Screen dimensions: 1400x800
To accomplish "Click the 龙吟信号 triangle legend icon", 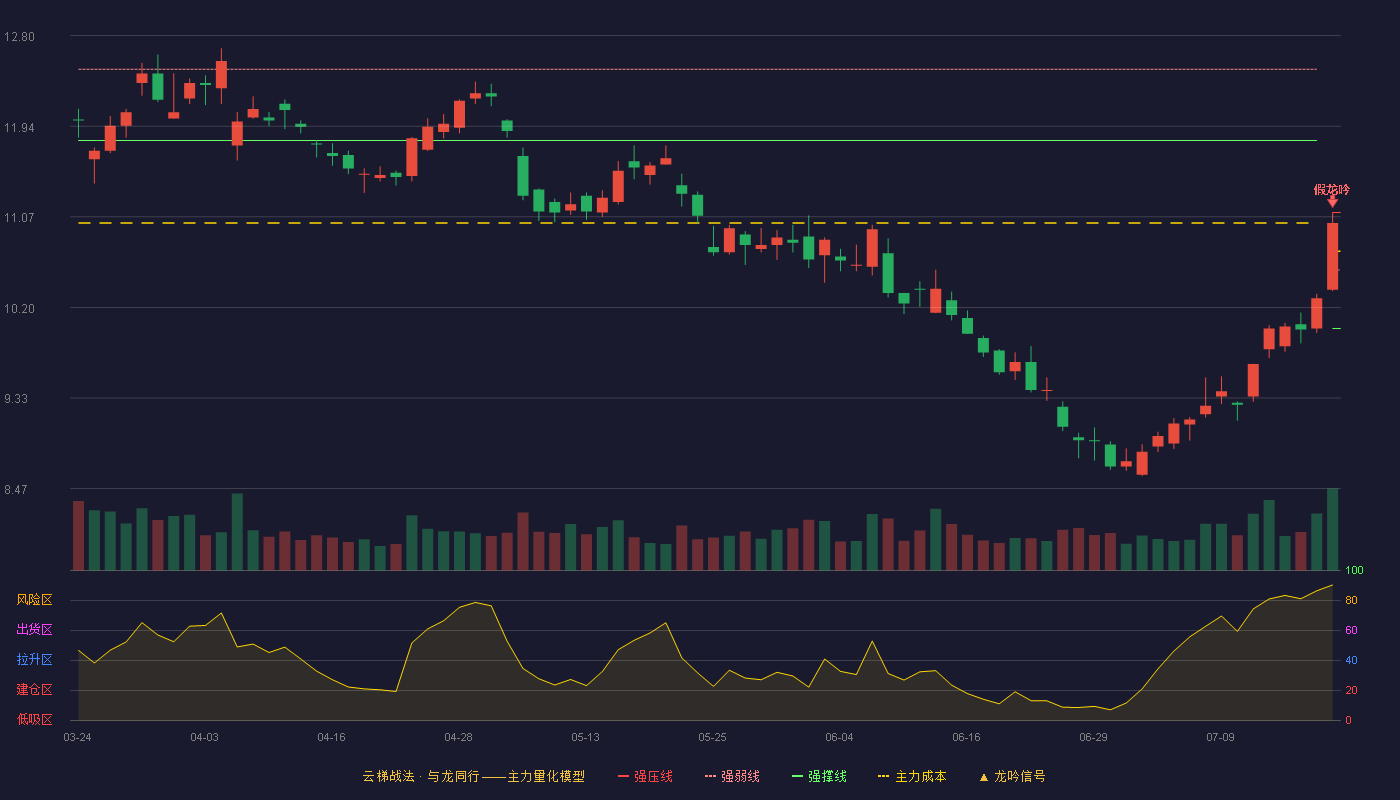I will tap(984, 777).
